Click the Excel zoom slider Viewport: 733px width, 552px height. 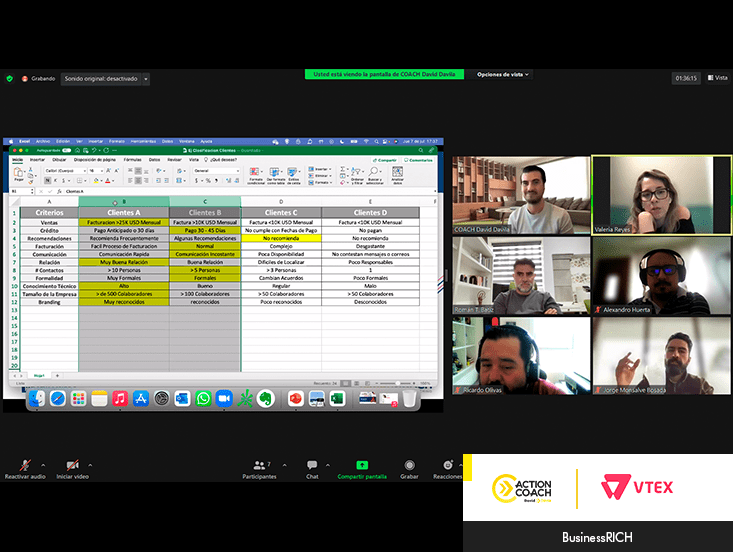(400, 381)
